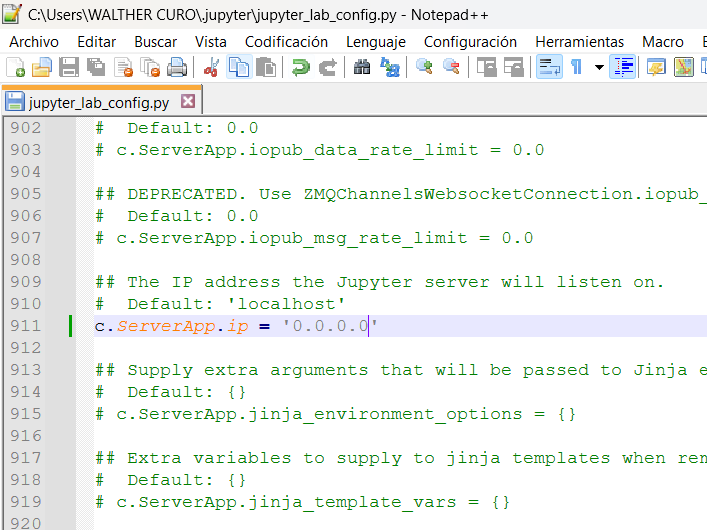Click line number 920 in the margin

(x=26, y=523)
